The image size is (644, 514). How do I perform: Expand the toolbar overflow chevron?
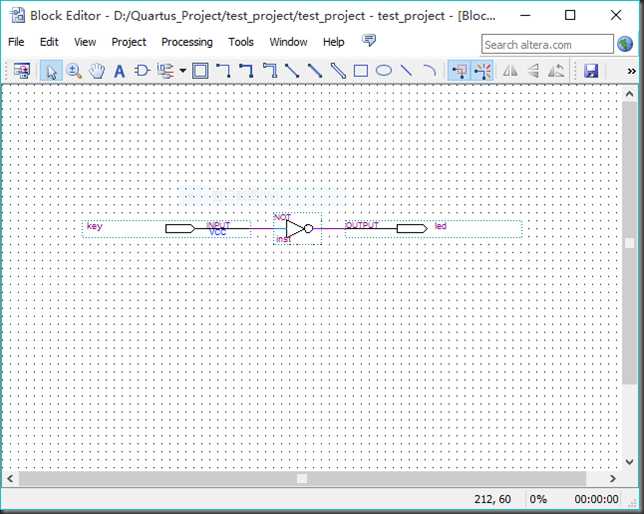632,71
